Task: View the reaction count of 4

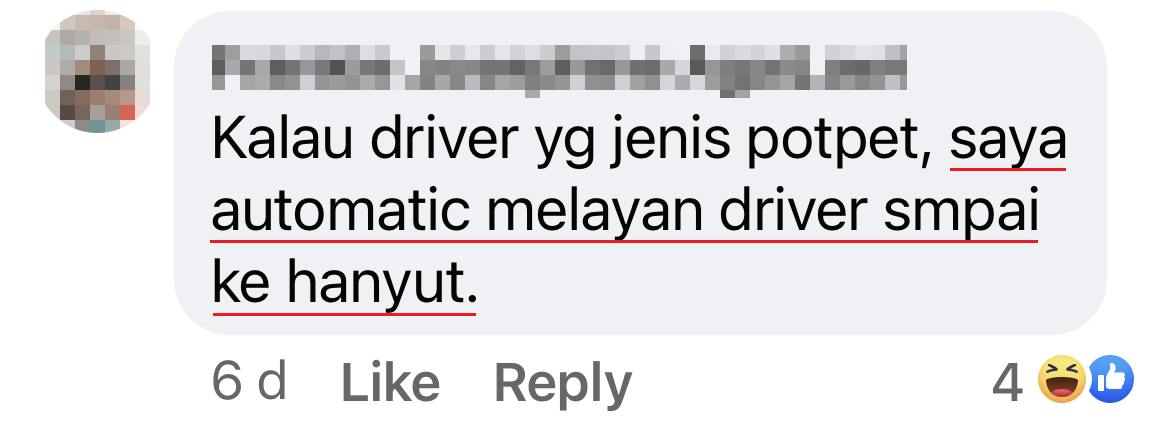Action: click(x=1007, y=382)
